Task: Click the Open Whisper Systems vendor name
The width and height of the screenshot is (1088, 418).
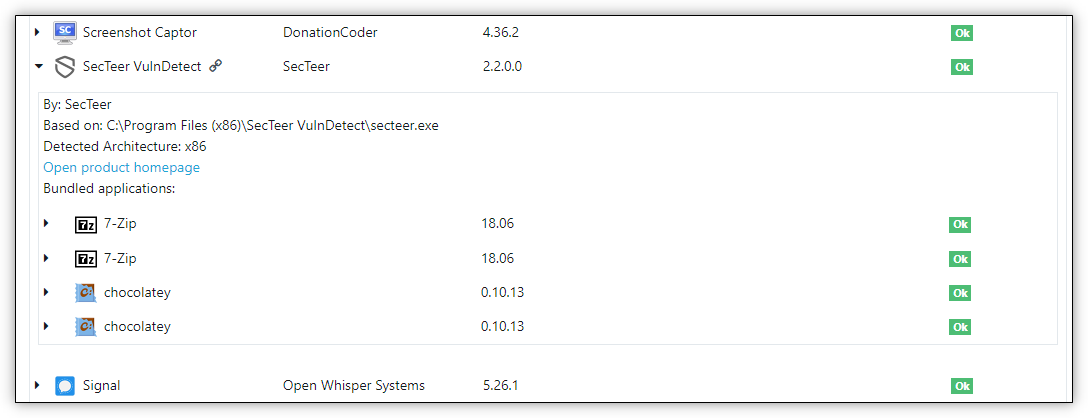Action: 354,385
